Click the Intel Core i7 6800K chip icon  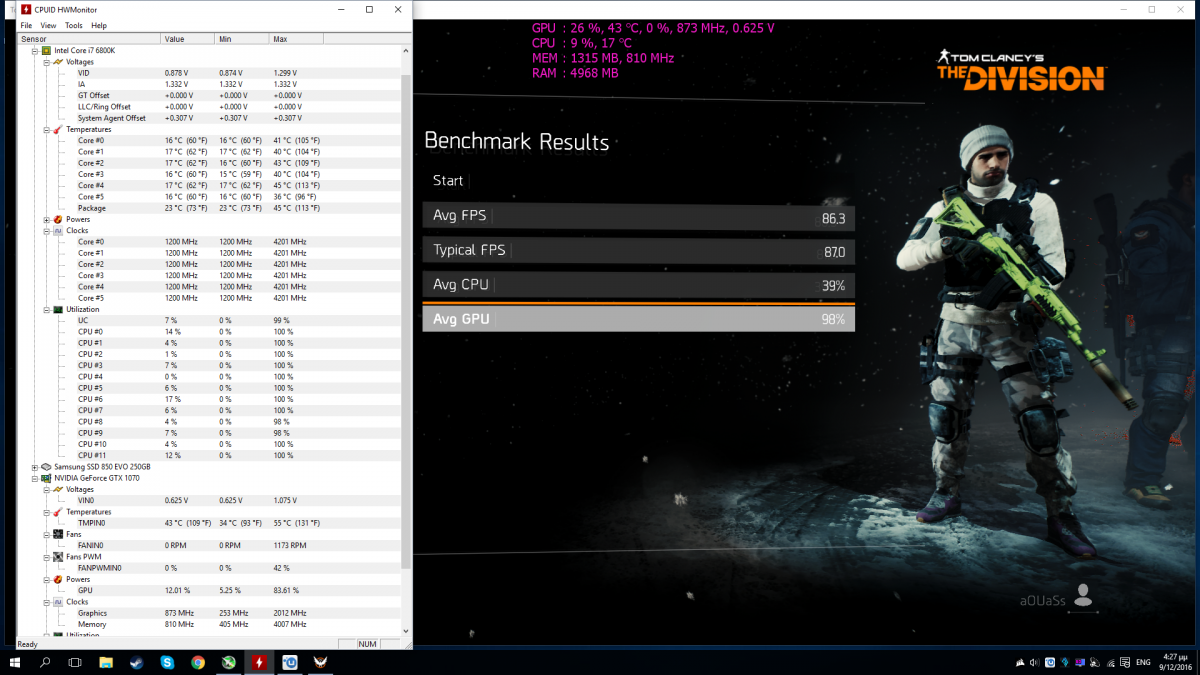(x=46, y=50)
